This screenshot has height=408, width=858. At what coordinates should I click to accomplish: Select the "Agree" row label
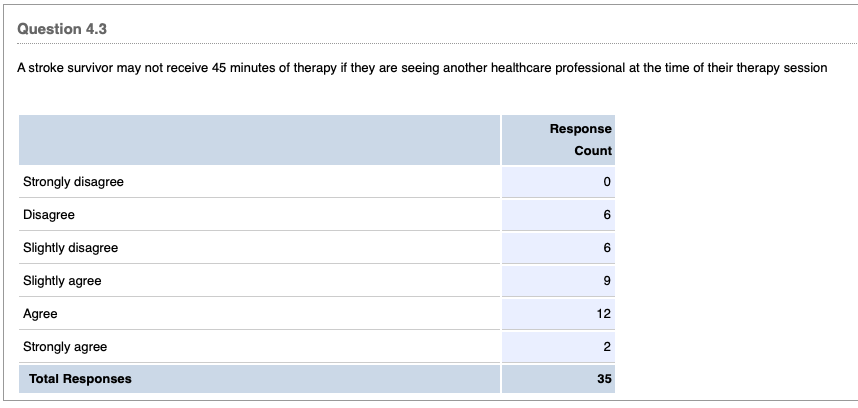click(41, 314)
